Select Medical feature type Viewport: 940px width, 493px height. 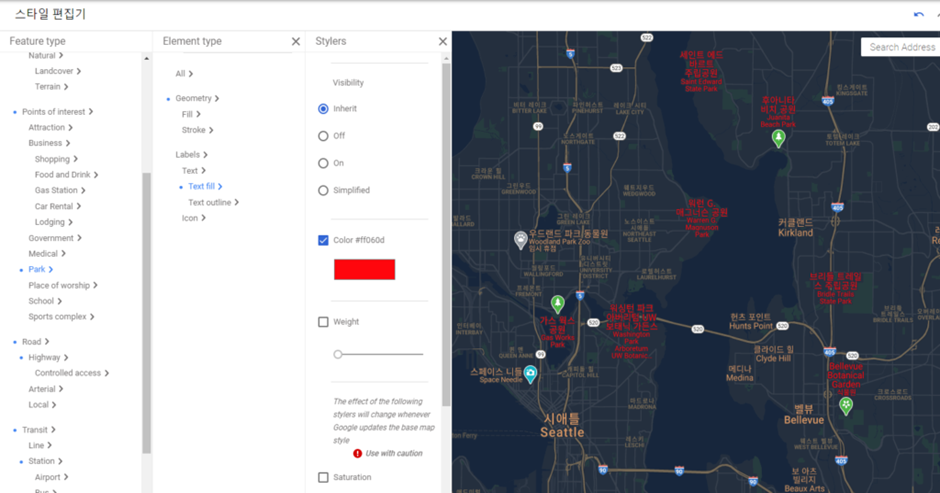[x=47, y=254]
